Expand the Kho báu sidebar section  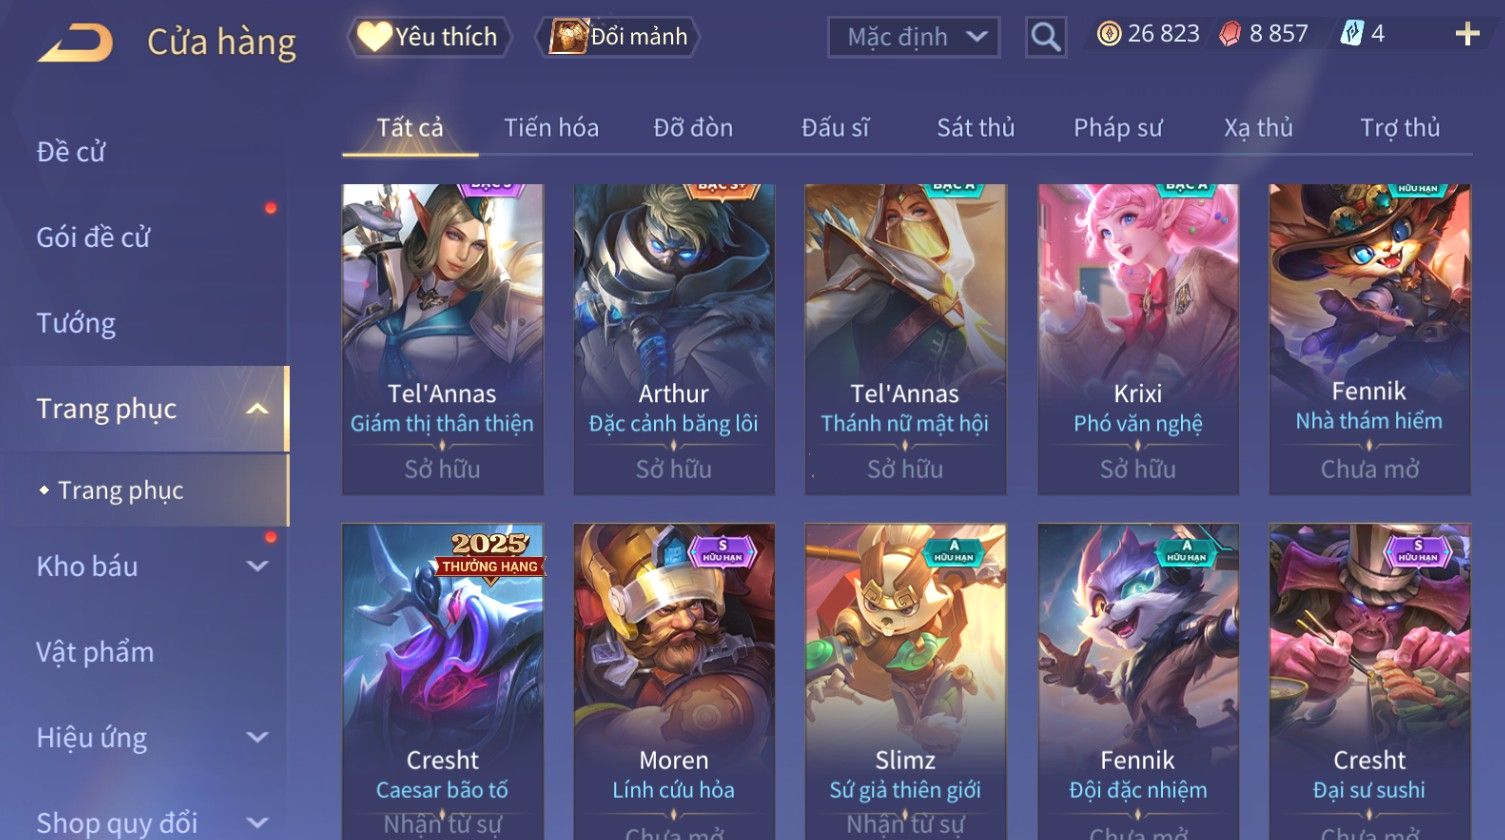[257, 566]
